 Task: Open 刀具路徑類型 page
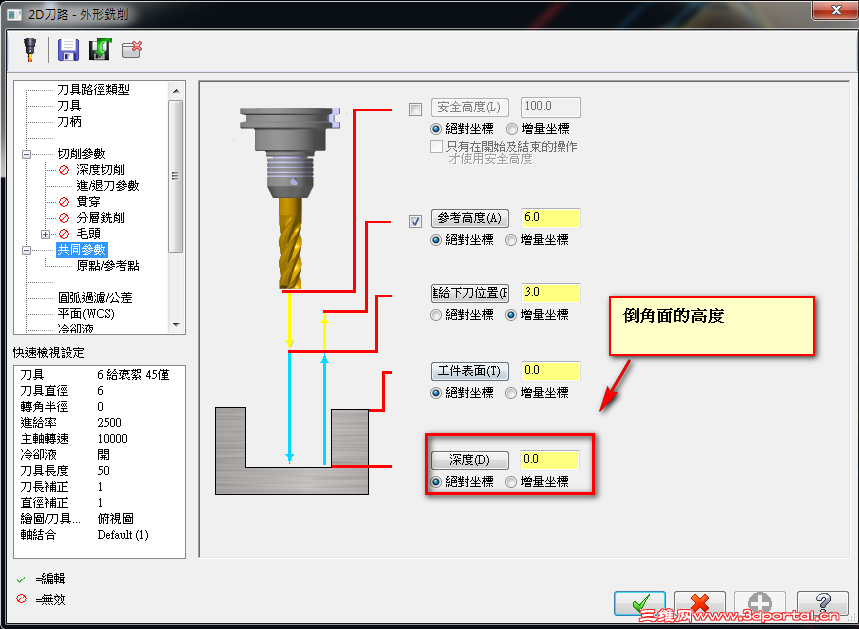pyautogui.click(x=93, y=89)
